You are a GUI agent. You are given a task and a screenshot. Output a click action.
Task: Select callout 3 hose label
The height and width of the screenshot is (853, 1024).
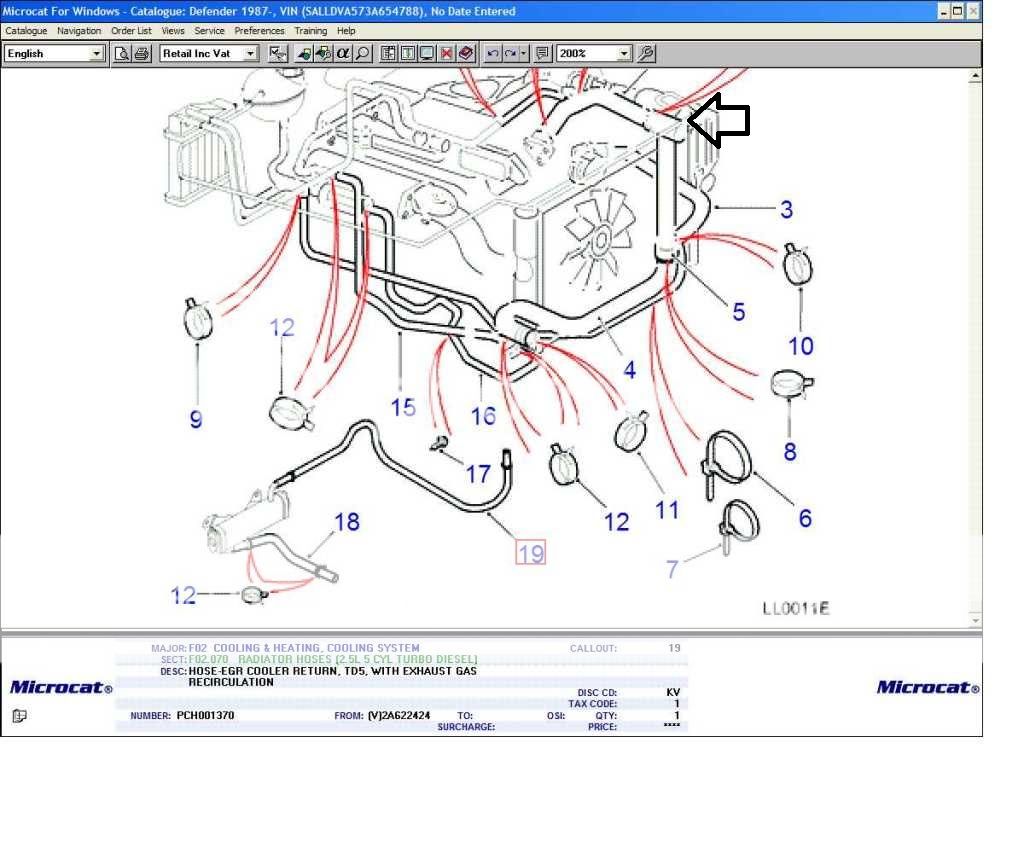[x=786, y=210]
